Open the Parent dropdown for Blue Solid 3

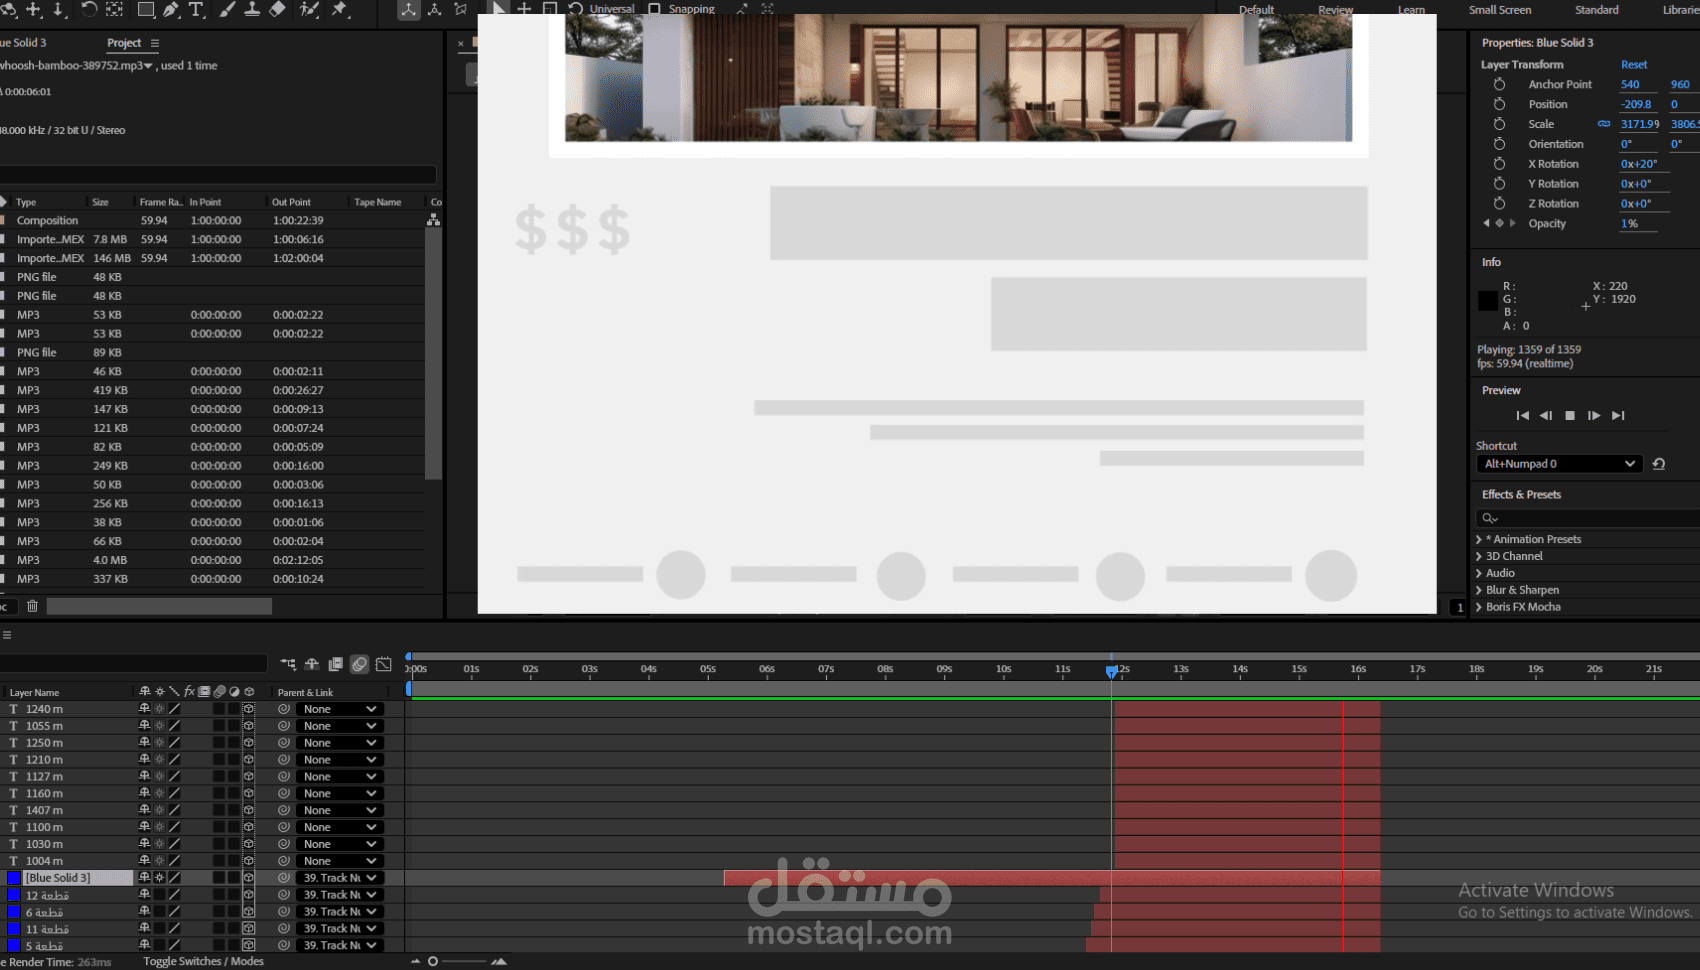tap(339, 877)
